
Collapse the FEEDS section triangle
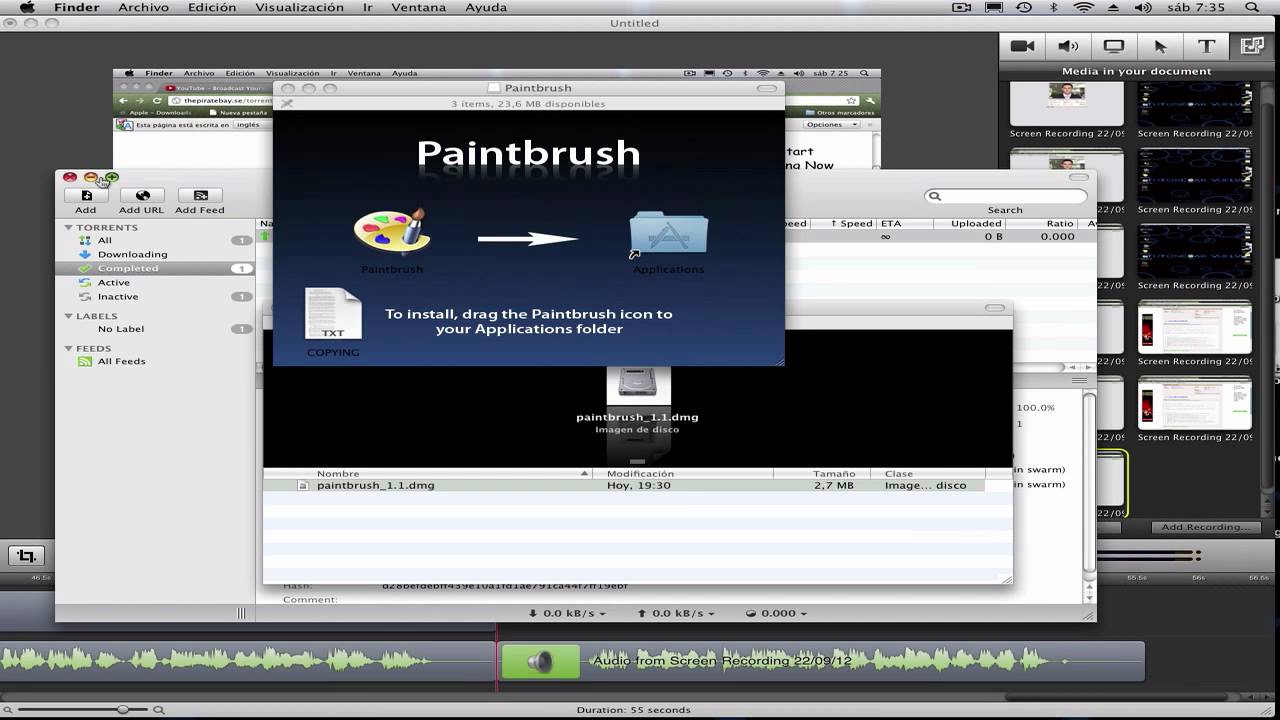pos(69,349)
